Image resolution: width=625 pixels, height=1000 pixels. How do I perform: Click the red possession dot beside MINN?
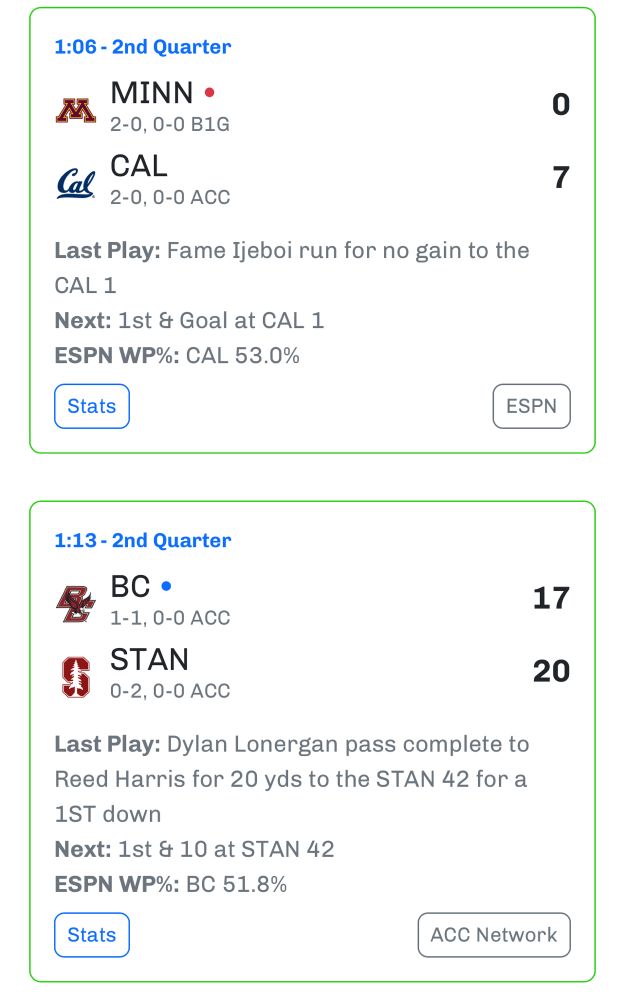[209, 93]
